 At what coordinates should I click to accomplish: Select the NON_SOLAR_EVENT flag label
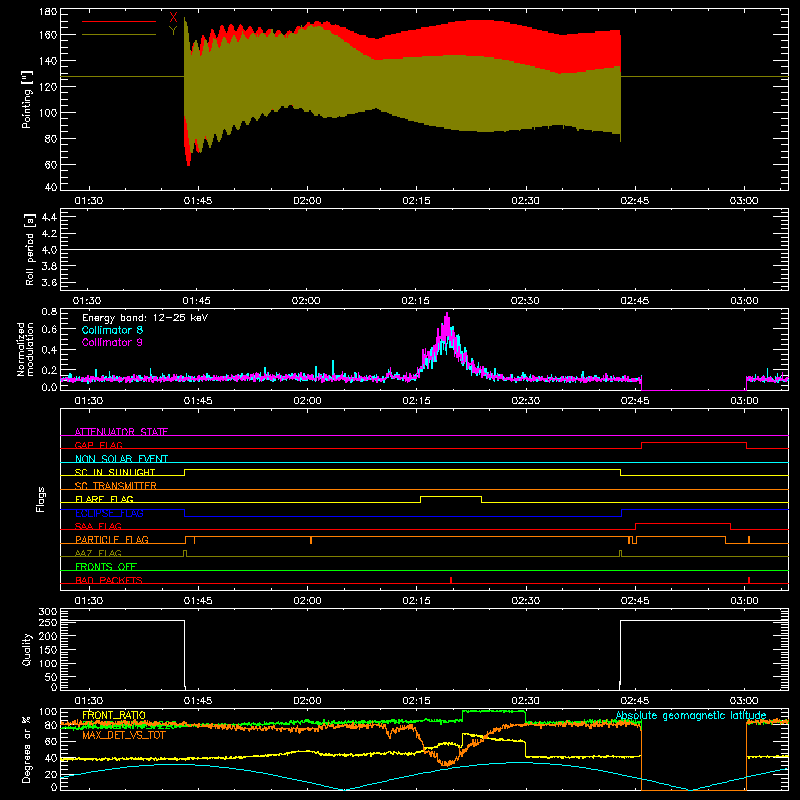121,459
